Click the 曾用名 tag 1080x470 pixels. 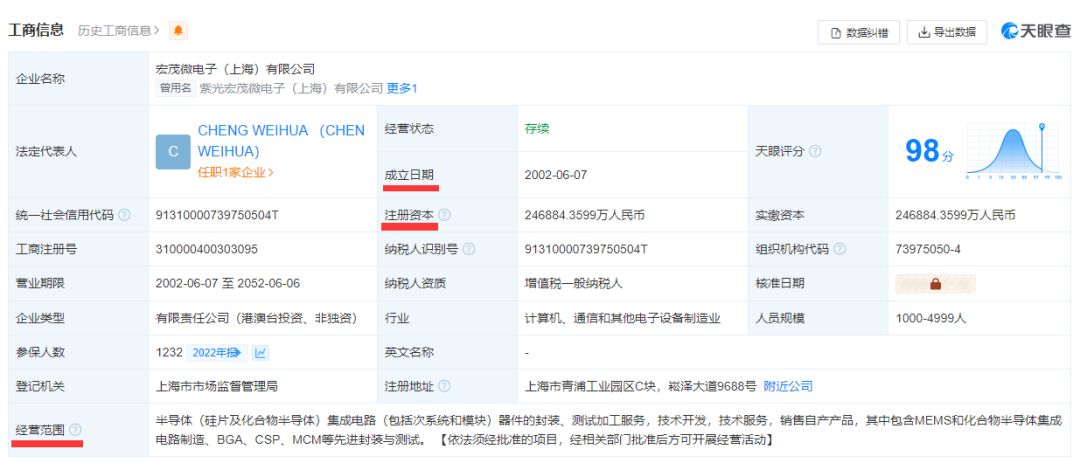[x=176, y=88]
